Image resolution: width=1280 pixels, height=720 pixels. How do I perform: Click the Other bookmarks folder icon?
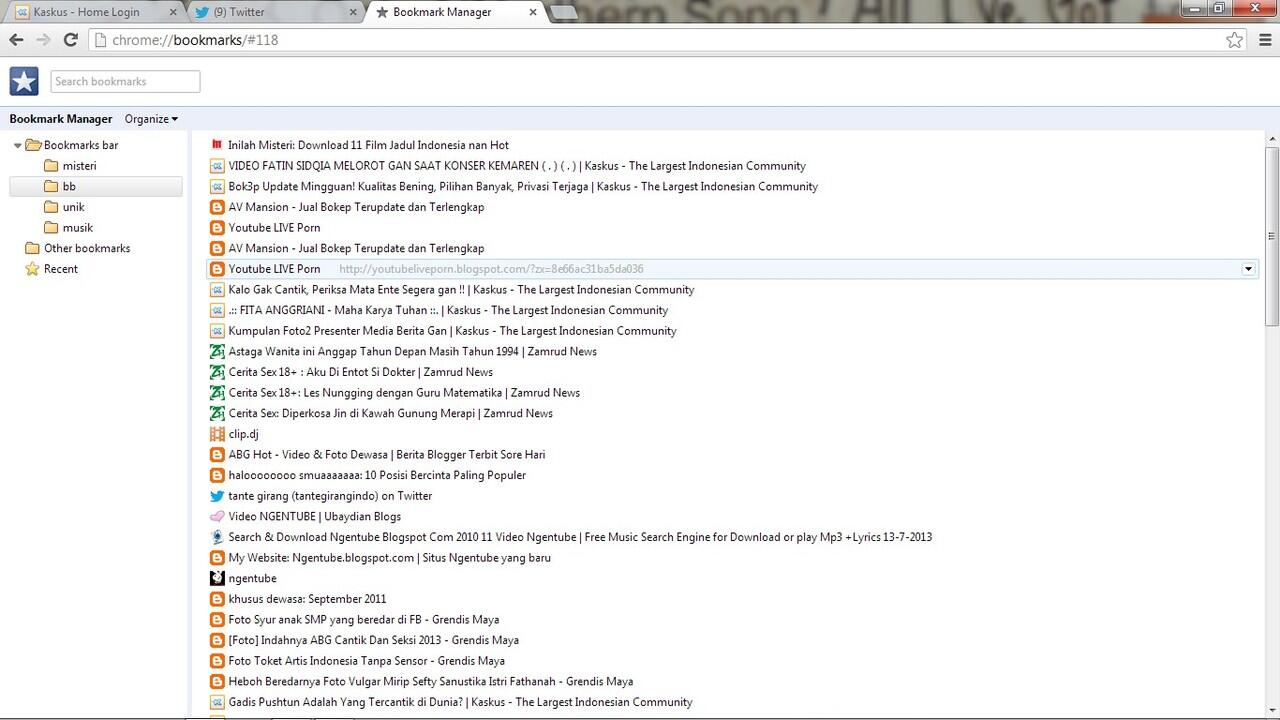point(32,248)
